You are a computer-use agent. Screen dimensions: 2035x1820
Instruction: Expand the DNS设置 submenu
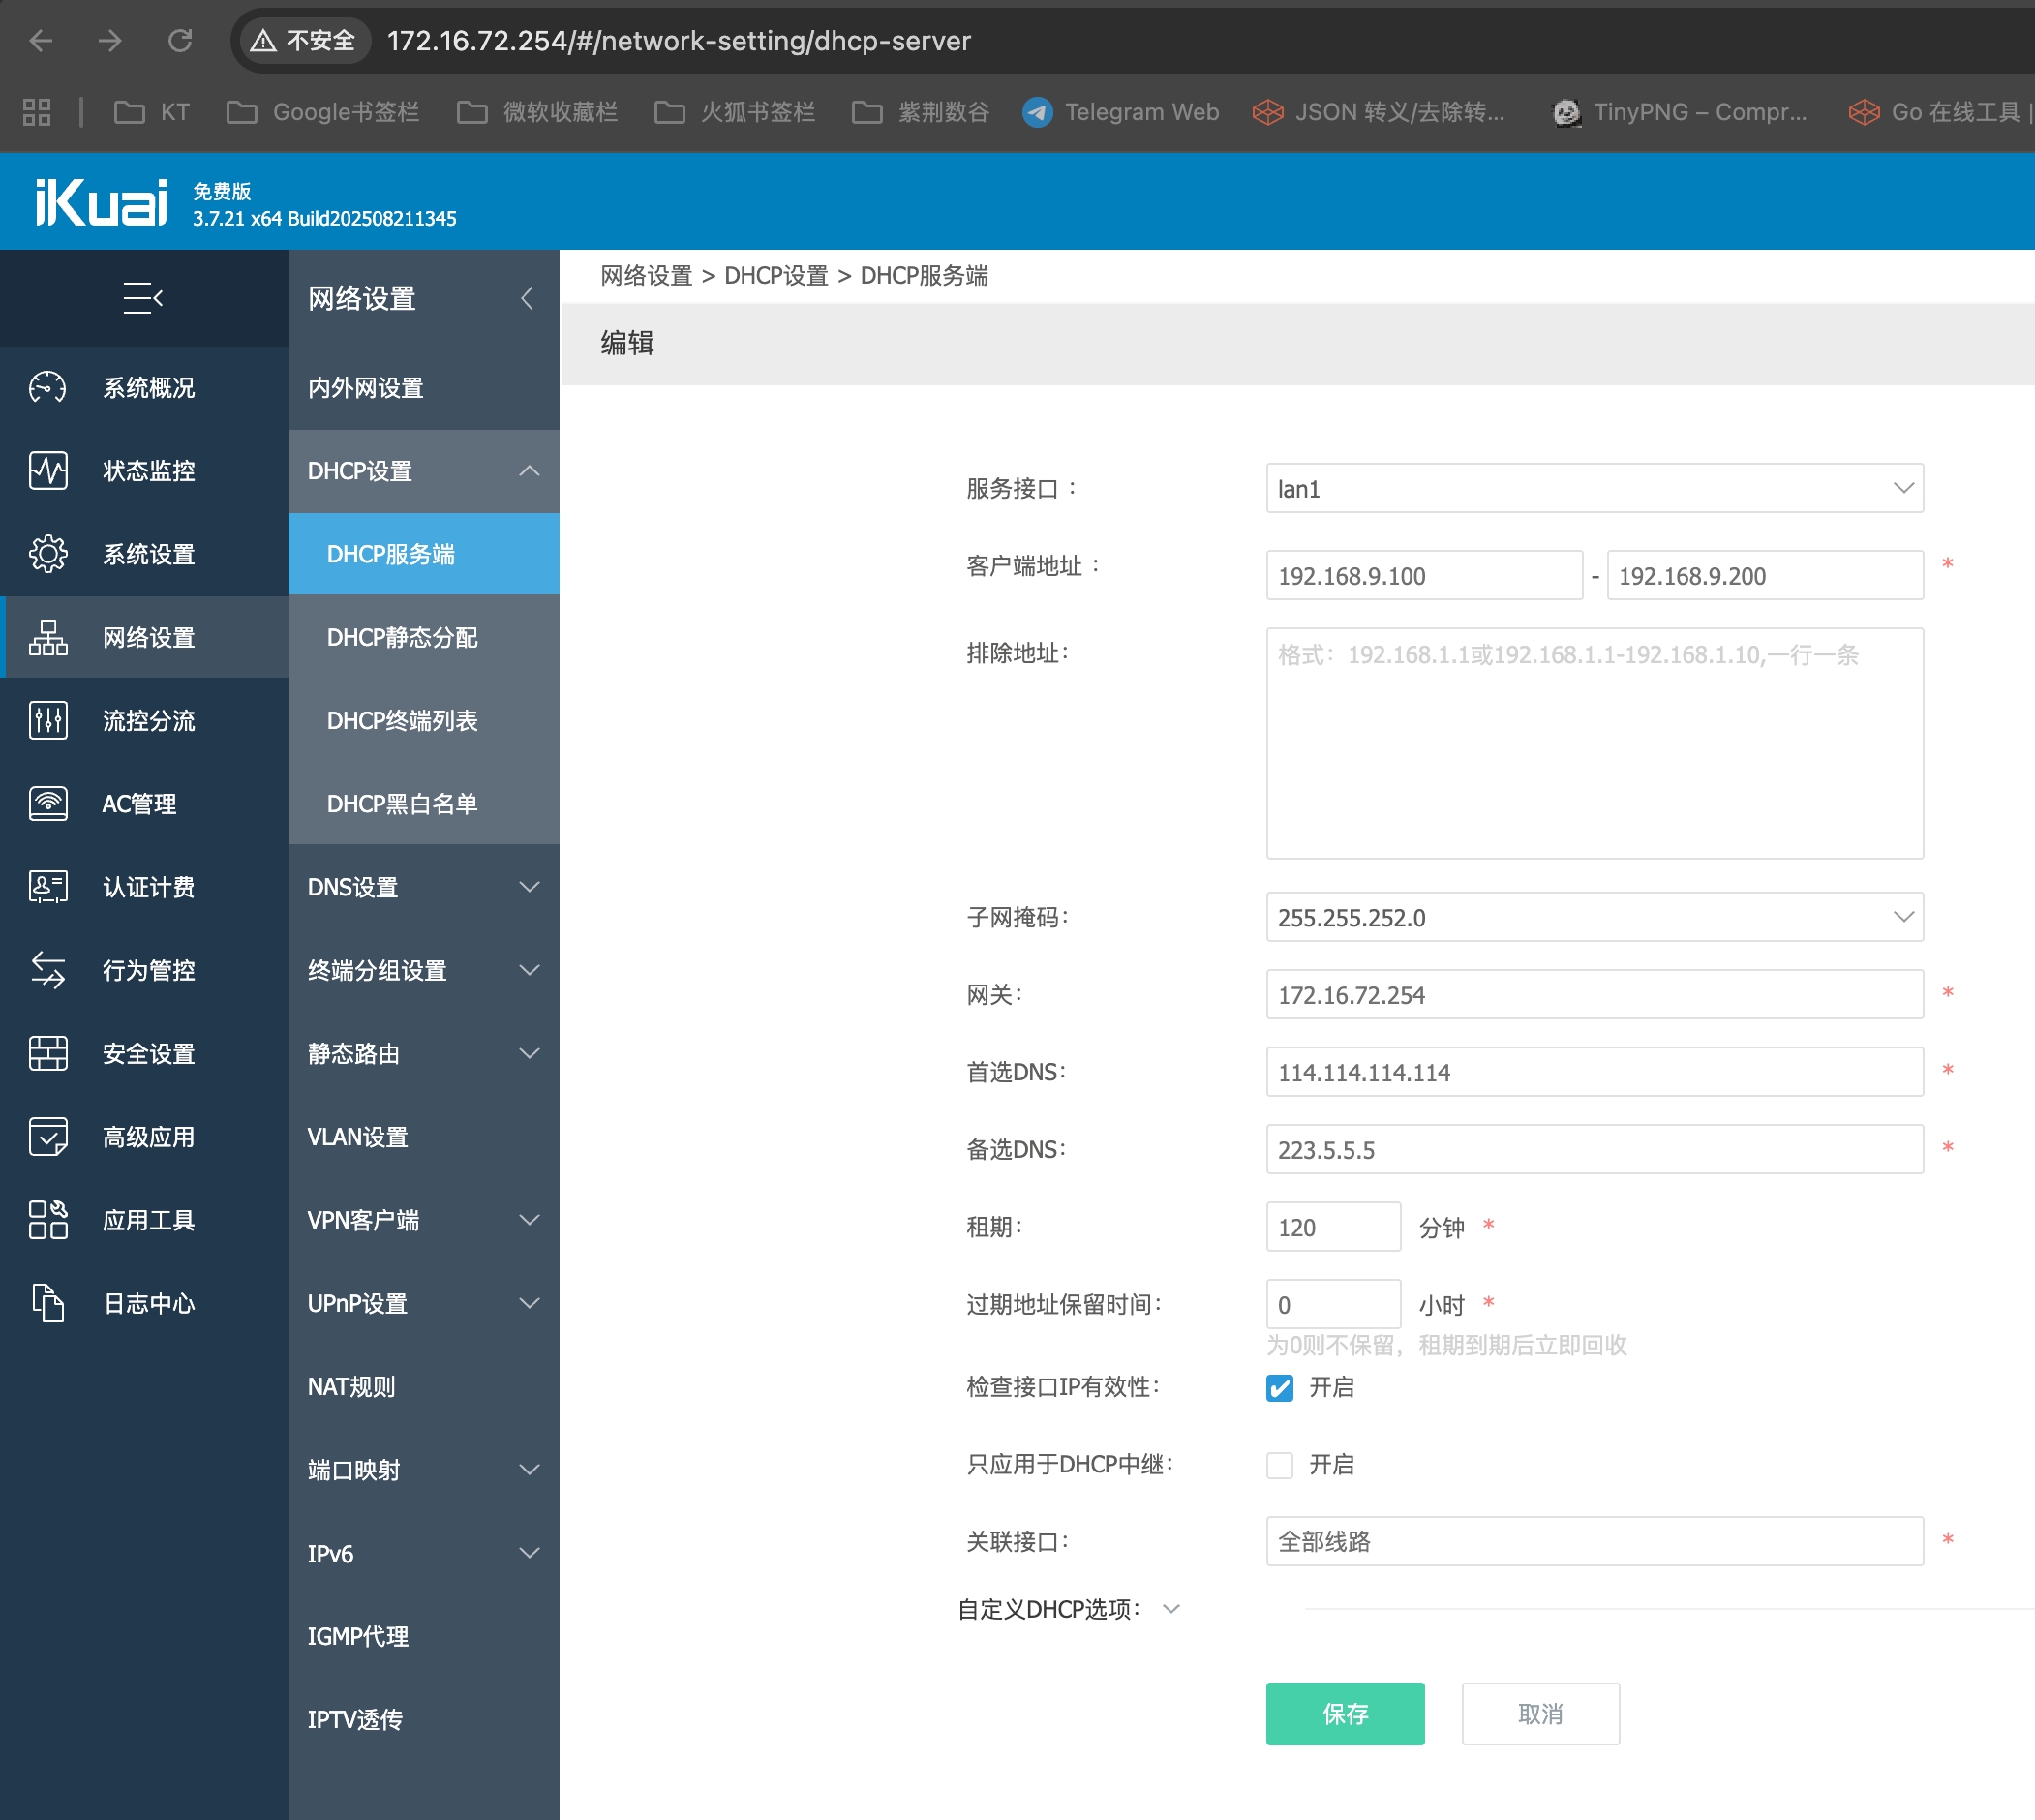424,887
